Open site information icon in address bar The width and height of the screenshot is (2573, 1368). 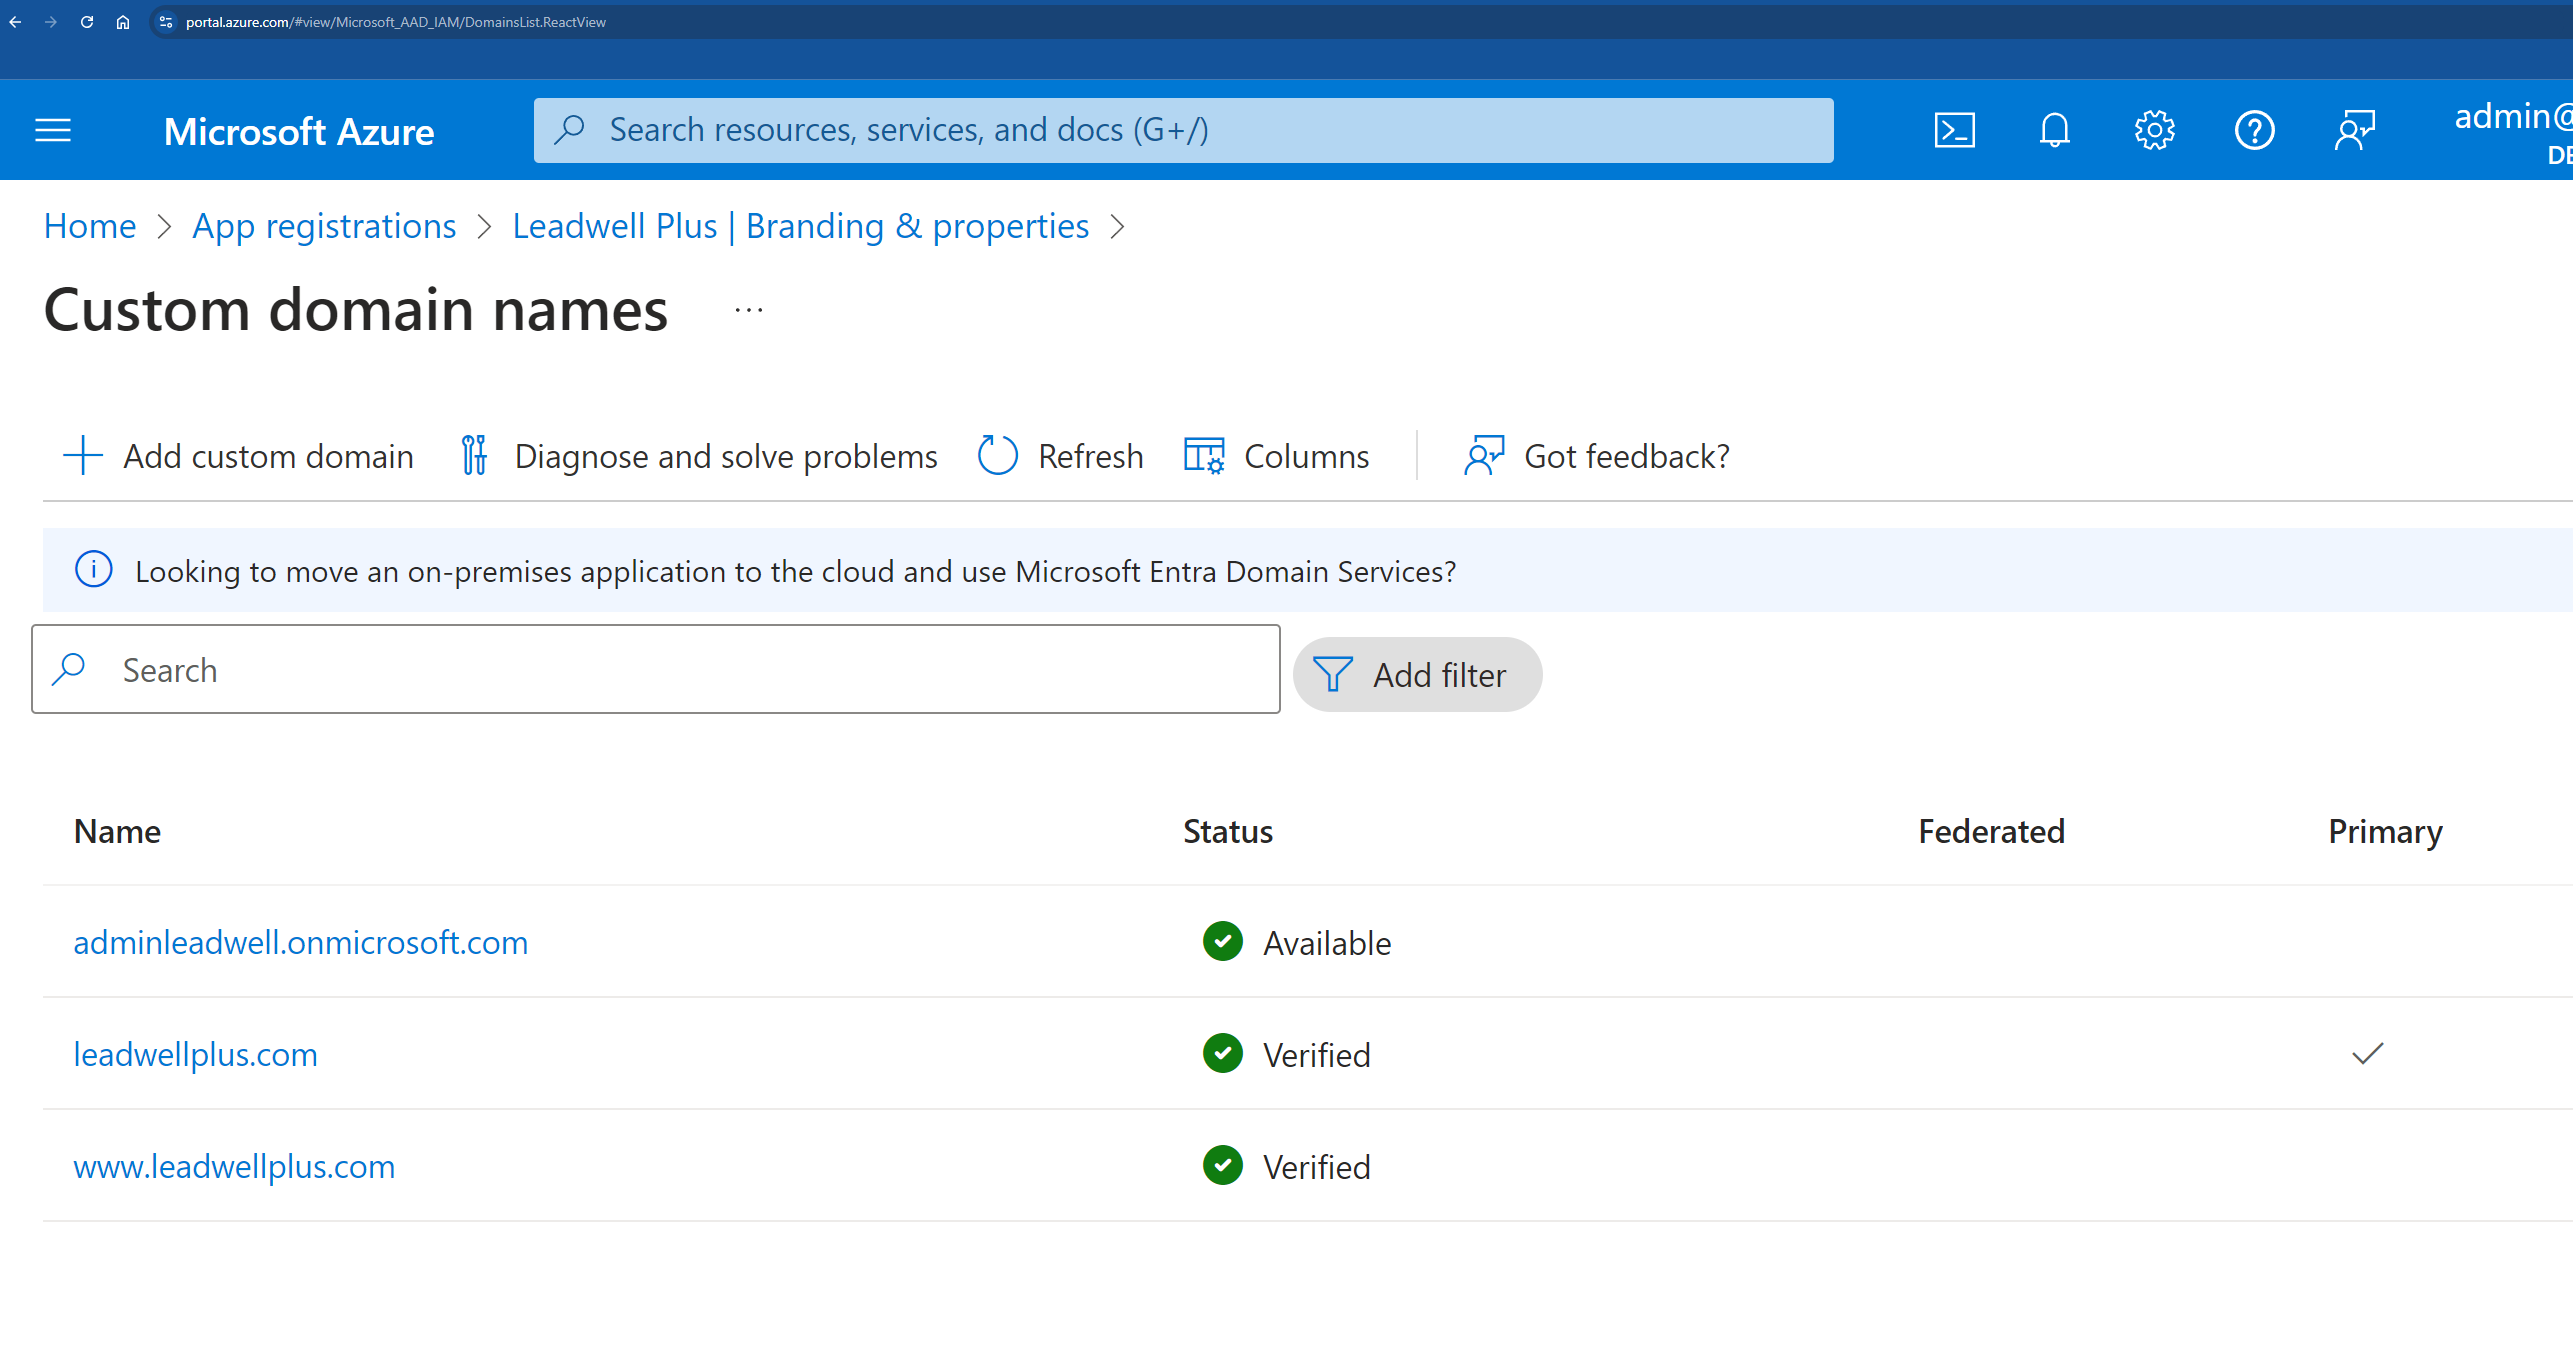[166, 22]
